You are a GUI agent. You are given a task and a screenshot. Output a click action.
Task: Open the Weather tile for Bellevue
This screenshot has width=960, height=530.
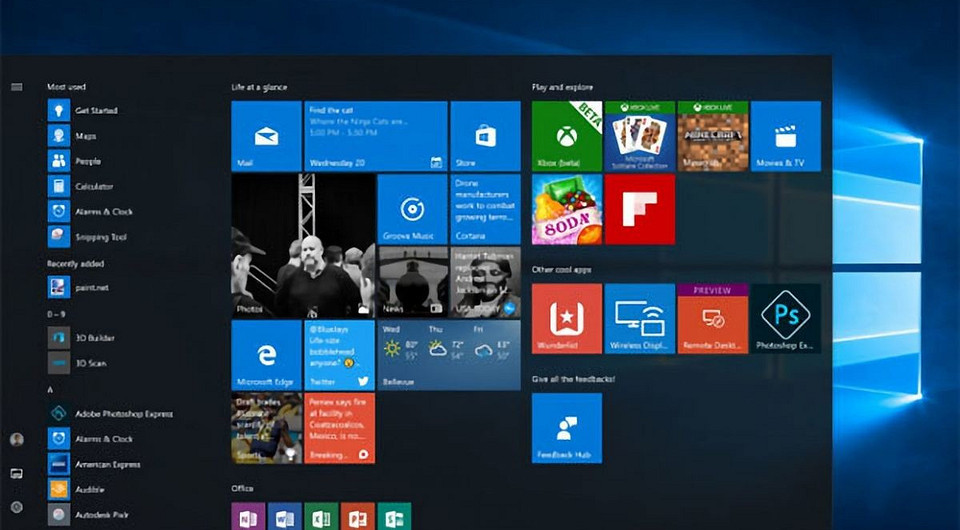pyautogui.click(x=449, y=355)
